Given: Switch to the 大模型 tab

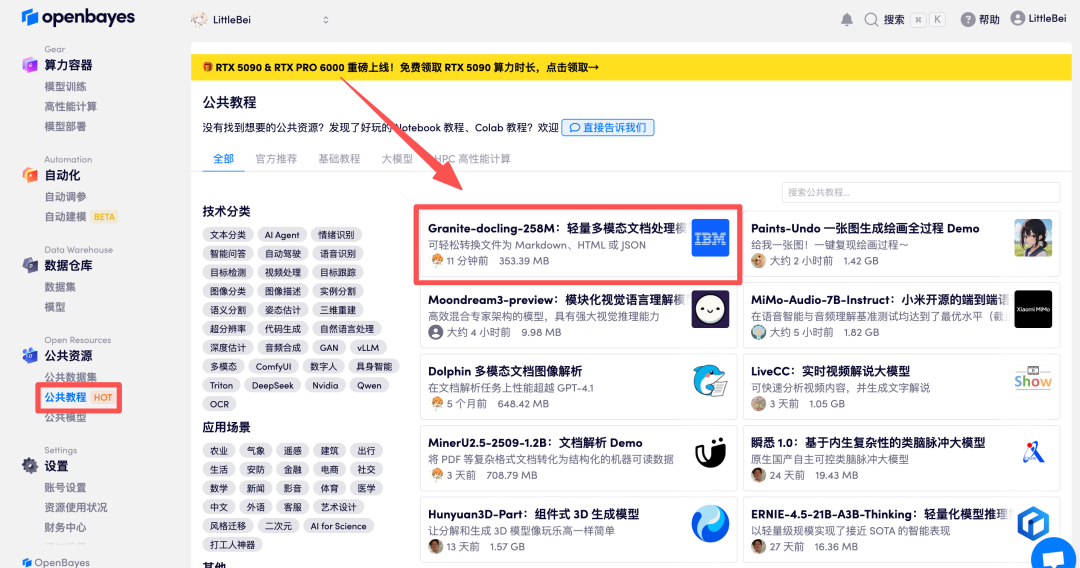Looking at the screenshot, I should pyautogui.click(x=397, y=159).
